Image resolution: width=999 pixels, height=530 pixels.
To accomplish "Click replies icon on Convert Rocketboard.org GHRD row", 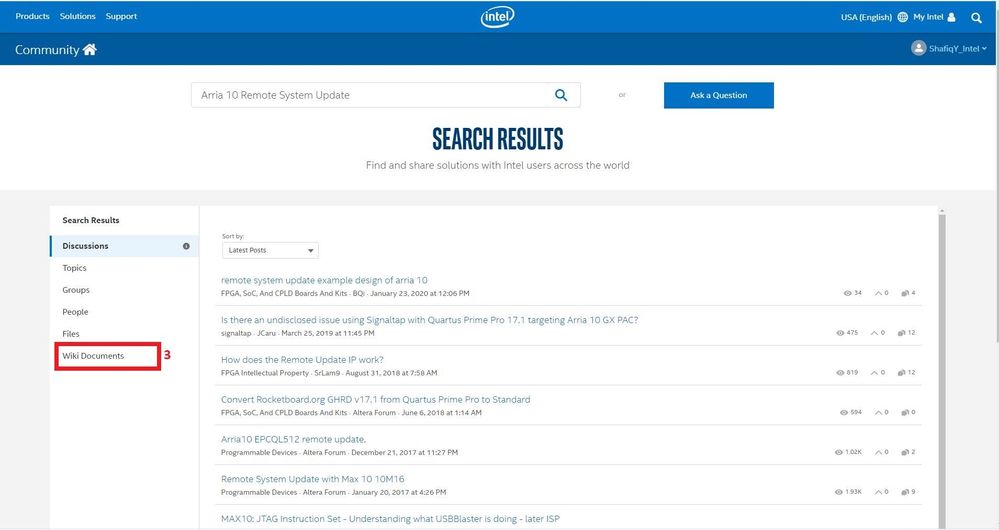I will tap(905, 413).
